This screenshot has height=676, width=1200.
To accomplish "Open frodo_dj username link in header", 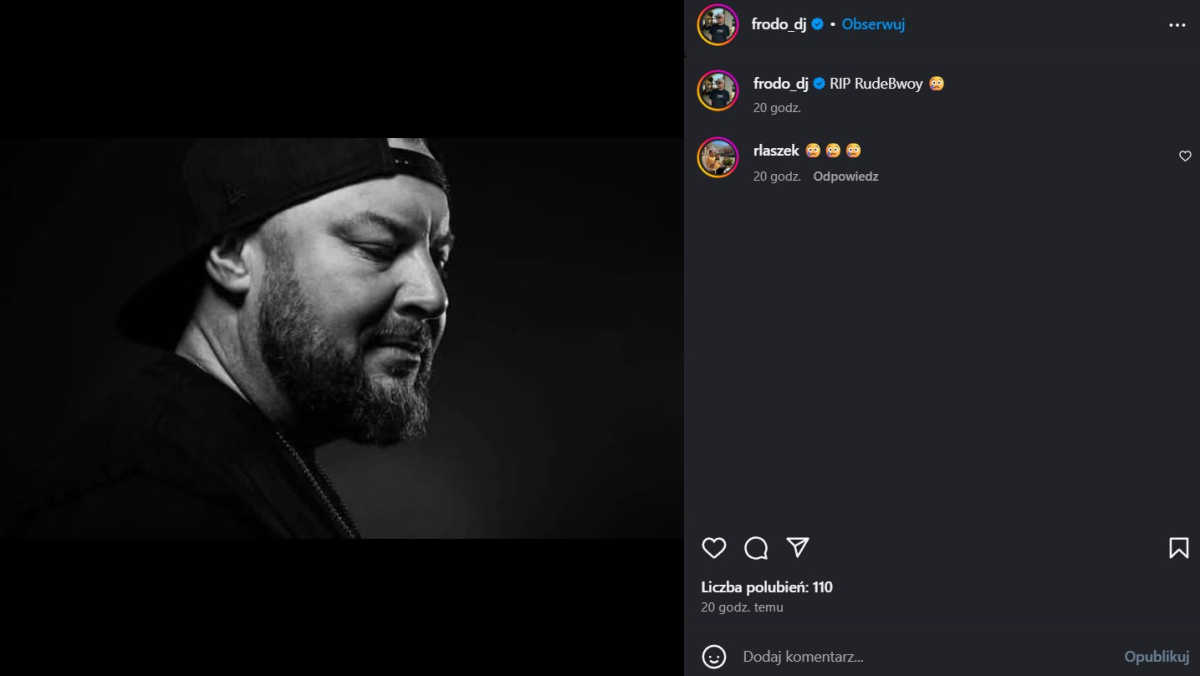I will (x=778, y=25).
